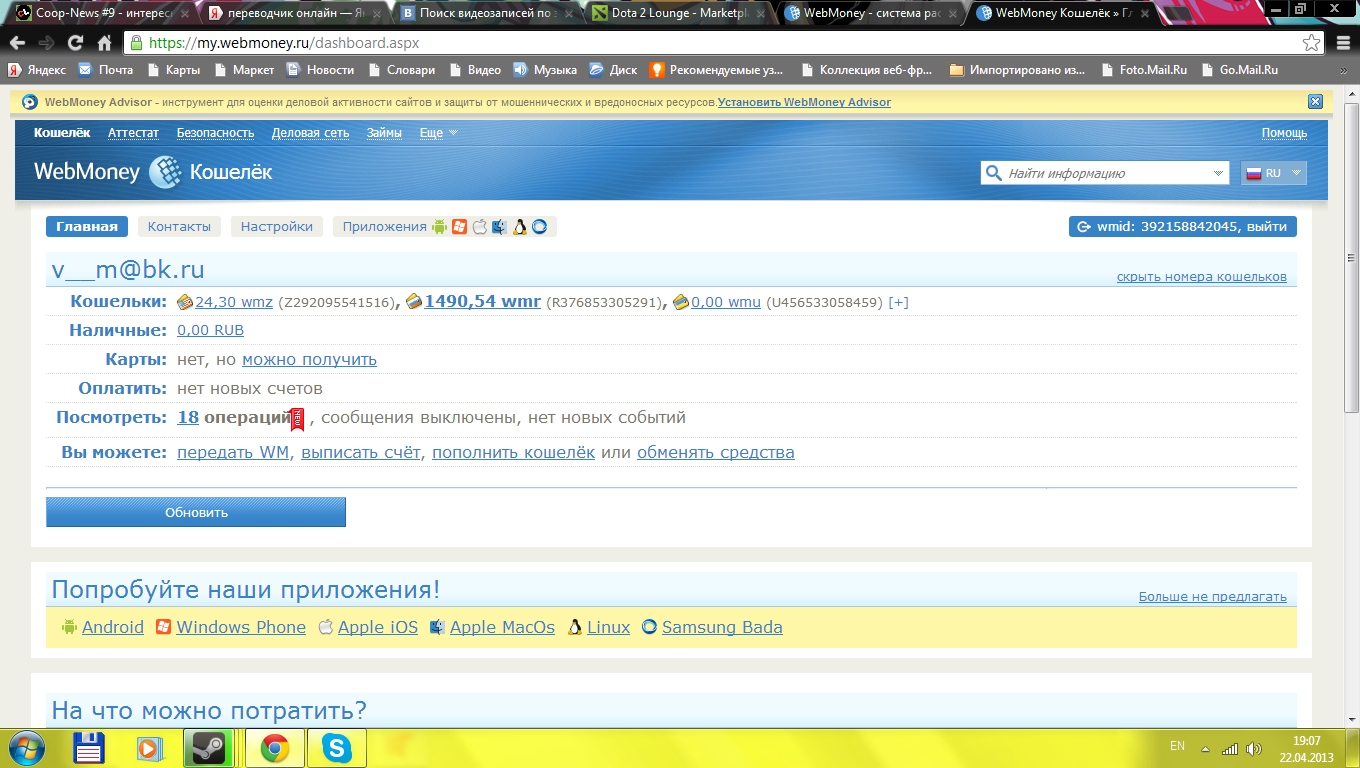Open the Windows Start menu
The width and height of the screenshot is (1360, 768).
(x=25, y=748)
